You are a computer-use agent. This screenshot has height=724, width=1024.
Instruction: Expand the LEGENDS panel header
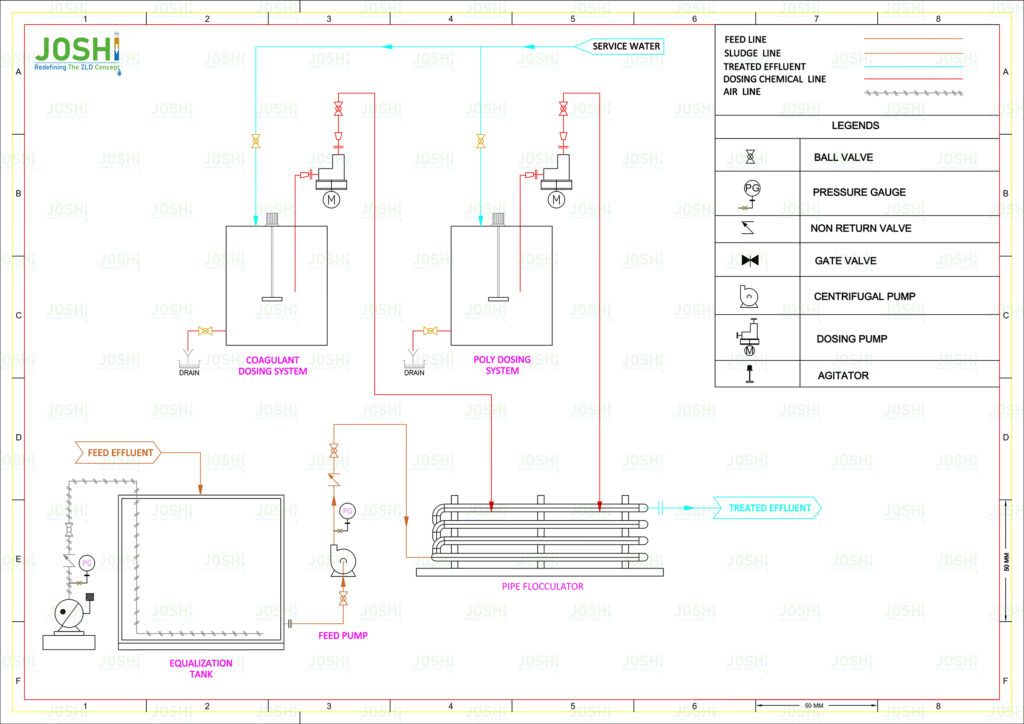point(856,126)
